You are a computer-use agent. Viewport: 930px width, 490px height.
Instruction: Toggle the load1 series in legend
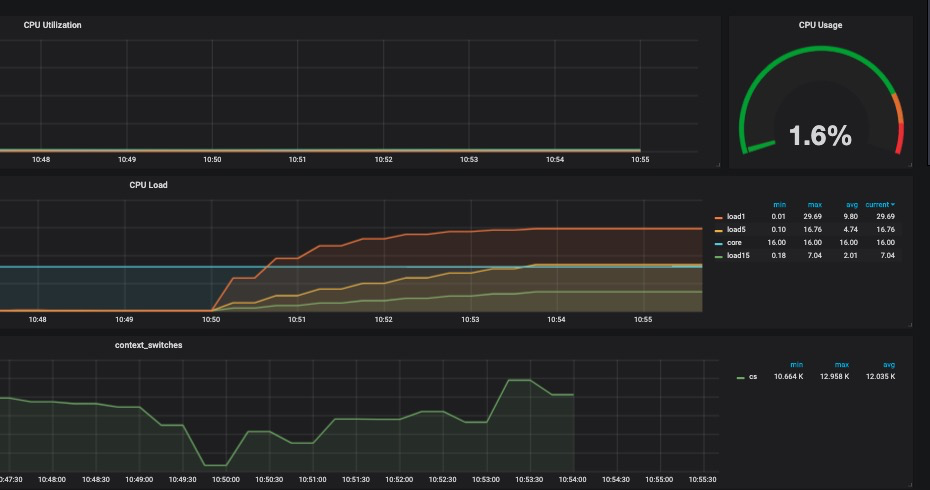tap(735, 217)
